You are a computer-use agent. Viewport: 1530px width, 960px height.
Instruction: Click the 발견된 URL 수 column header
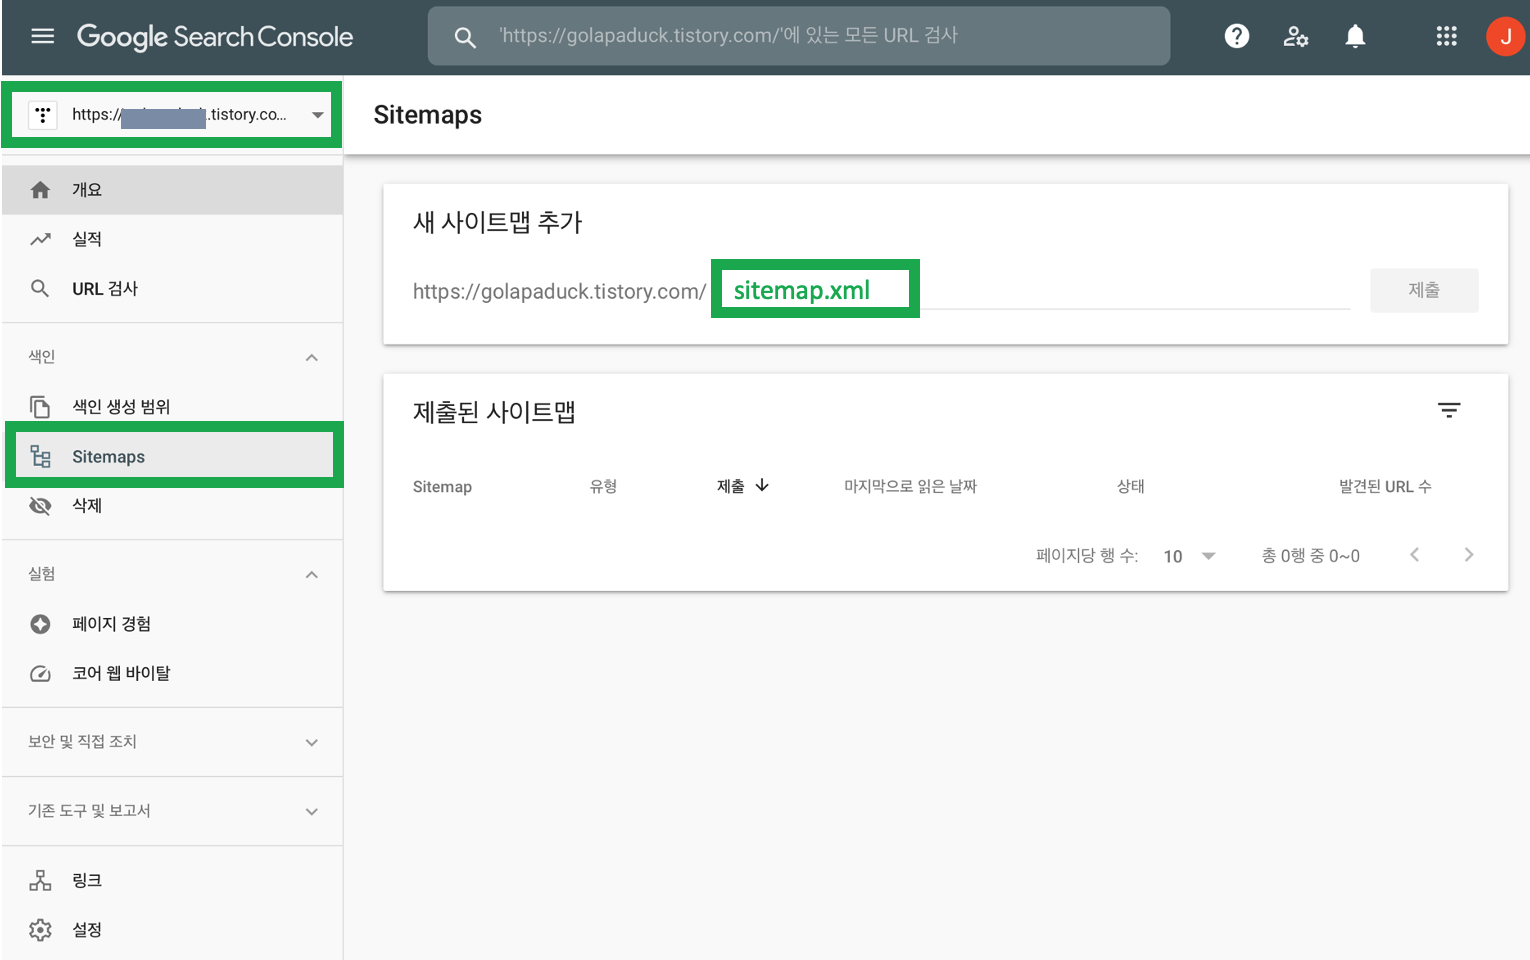1385,486
